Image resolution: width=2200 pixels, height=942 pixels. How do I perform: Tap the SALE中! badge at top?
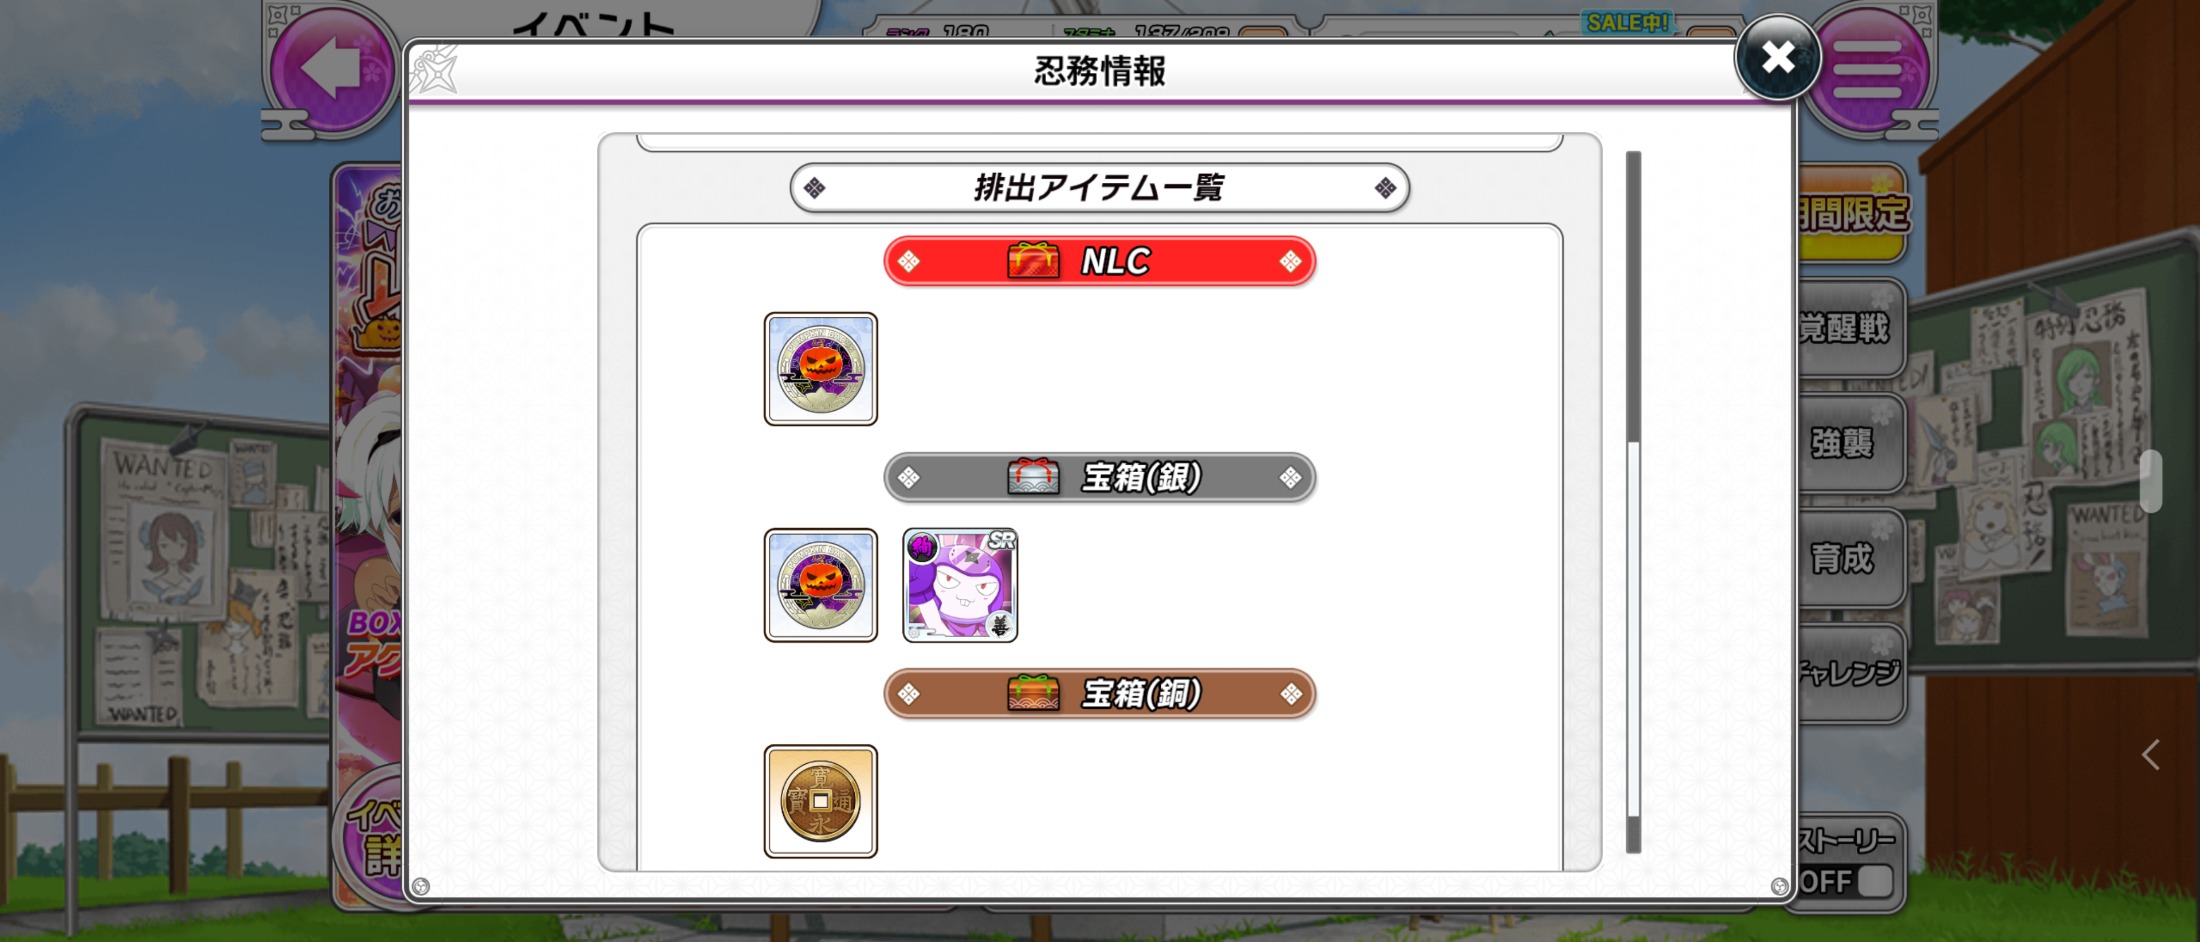coord(1628,22)
